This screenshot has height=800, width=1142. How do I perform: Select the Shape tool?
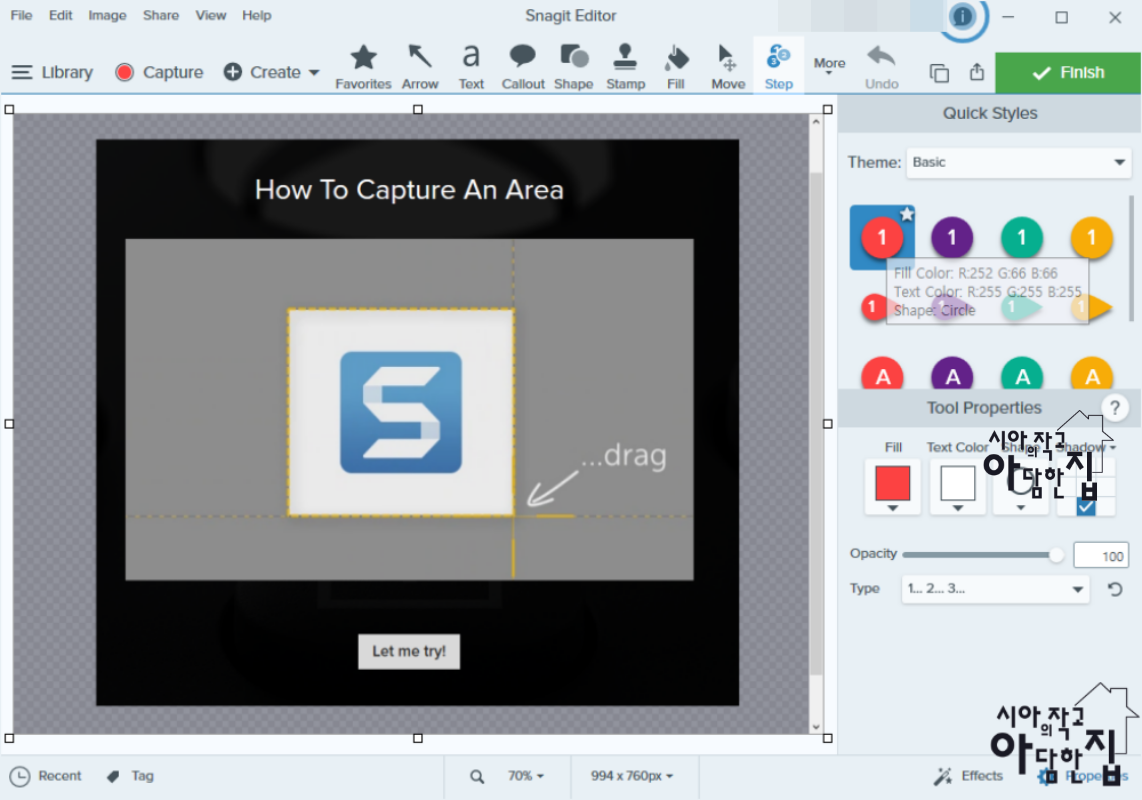pyautogui.click(x=573, y=66)
